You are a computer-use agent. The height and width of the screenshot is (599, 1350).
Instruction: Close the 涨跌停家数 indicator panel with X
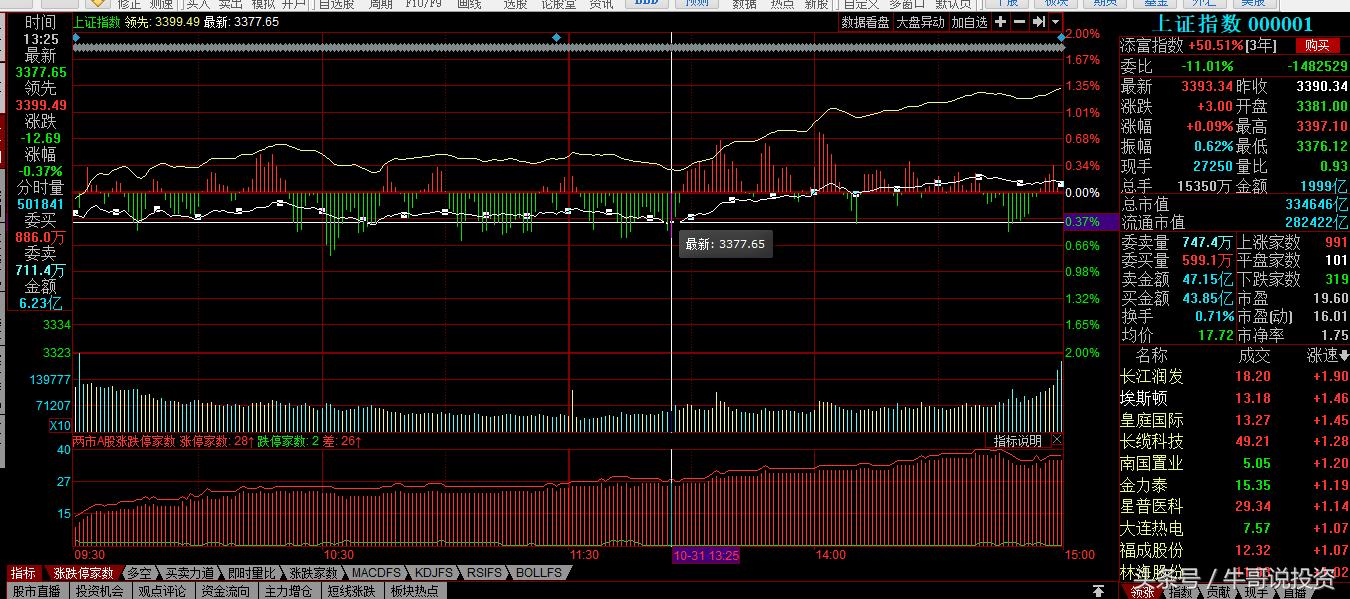pos(1057,441)
